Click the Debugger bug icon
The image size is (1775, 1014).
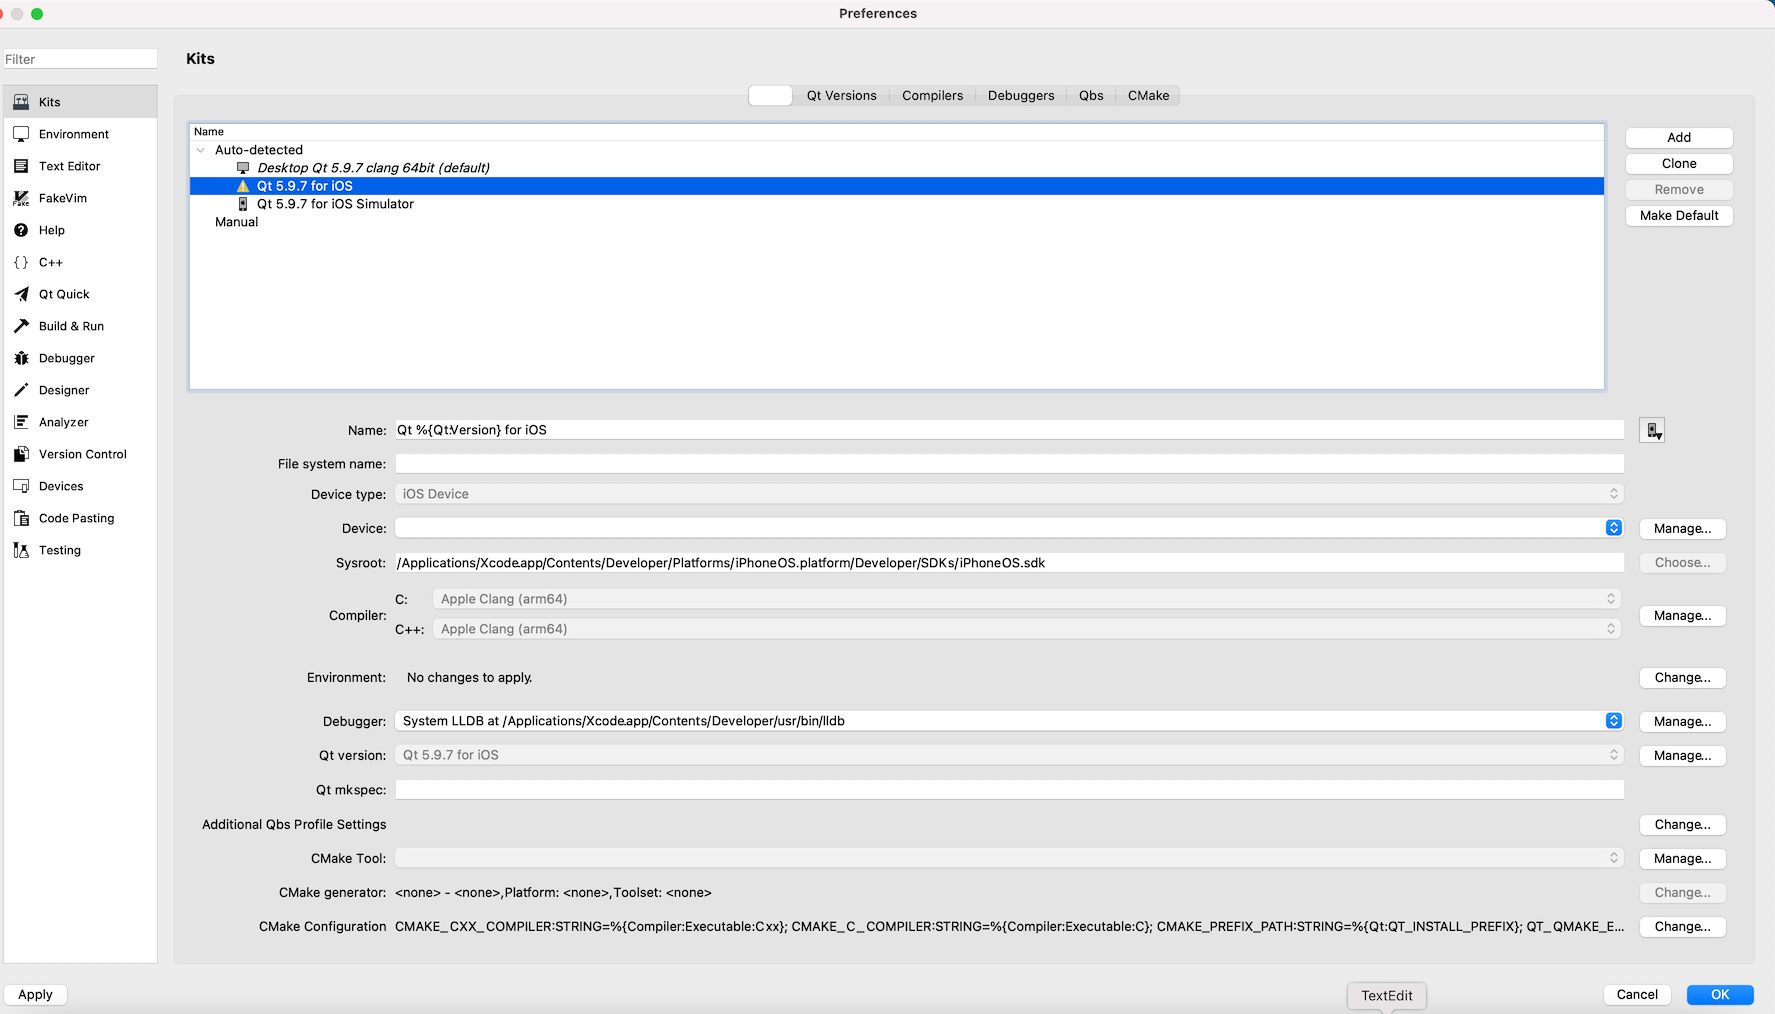[x=21, y=358]
